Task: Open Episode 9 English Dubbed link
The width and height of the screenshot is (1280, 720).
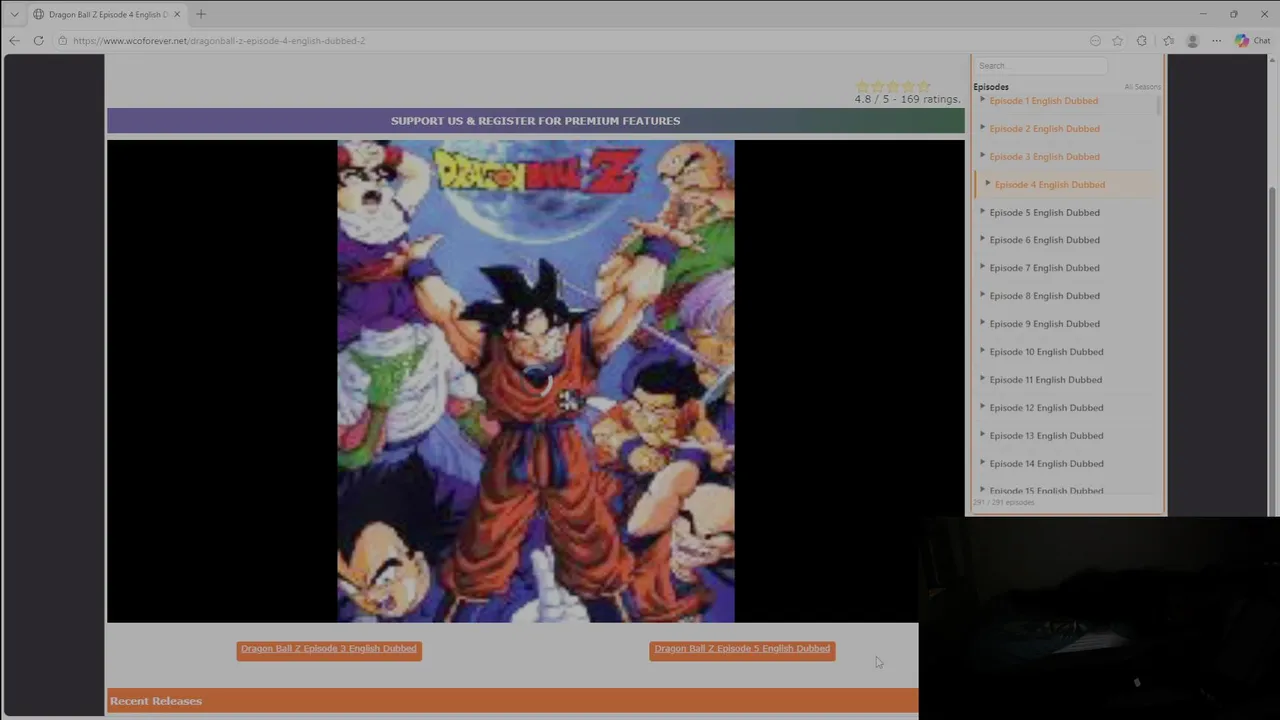Action: tap(1044, 324)
